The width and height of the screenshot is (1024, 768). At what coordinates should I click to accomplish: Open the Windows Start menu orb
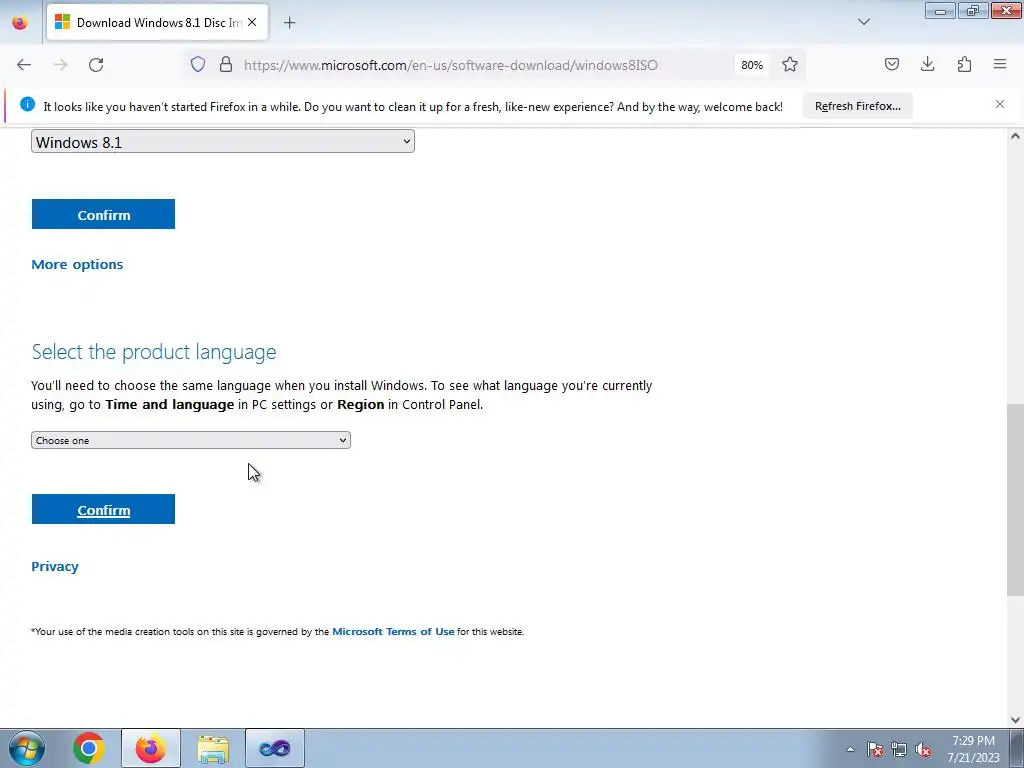[27, 748]
